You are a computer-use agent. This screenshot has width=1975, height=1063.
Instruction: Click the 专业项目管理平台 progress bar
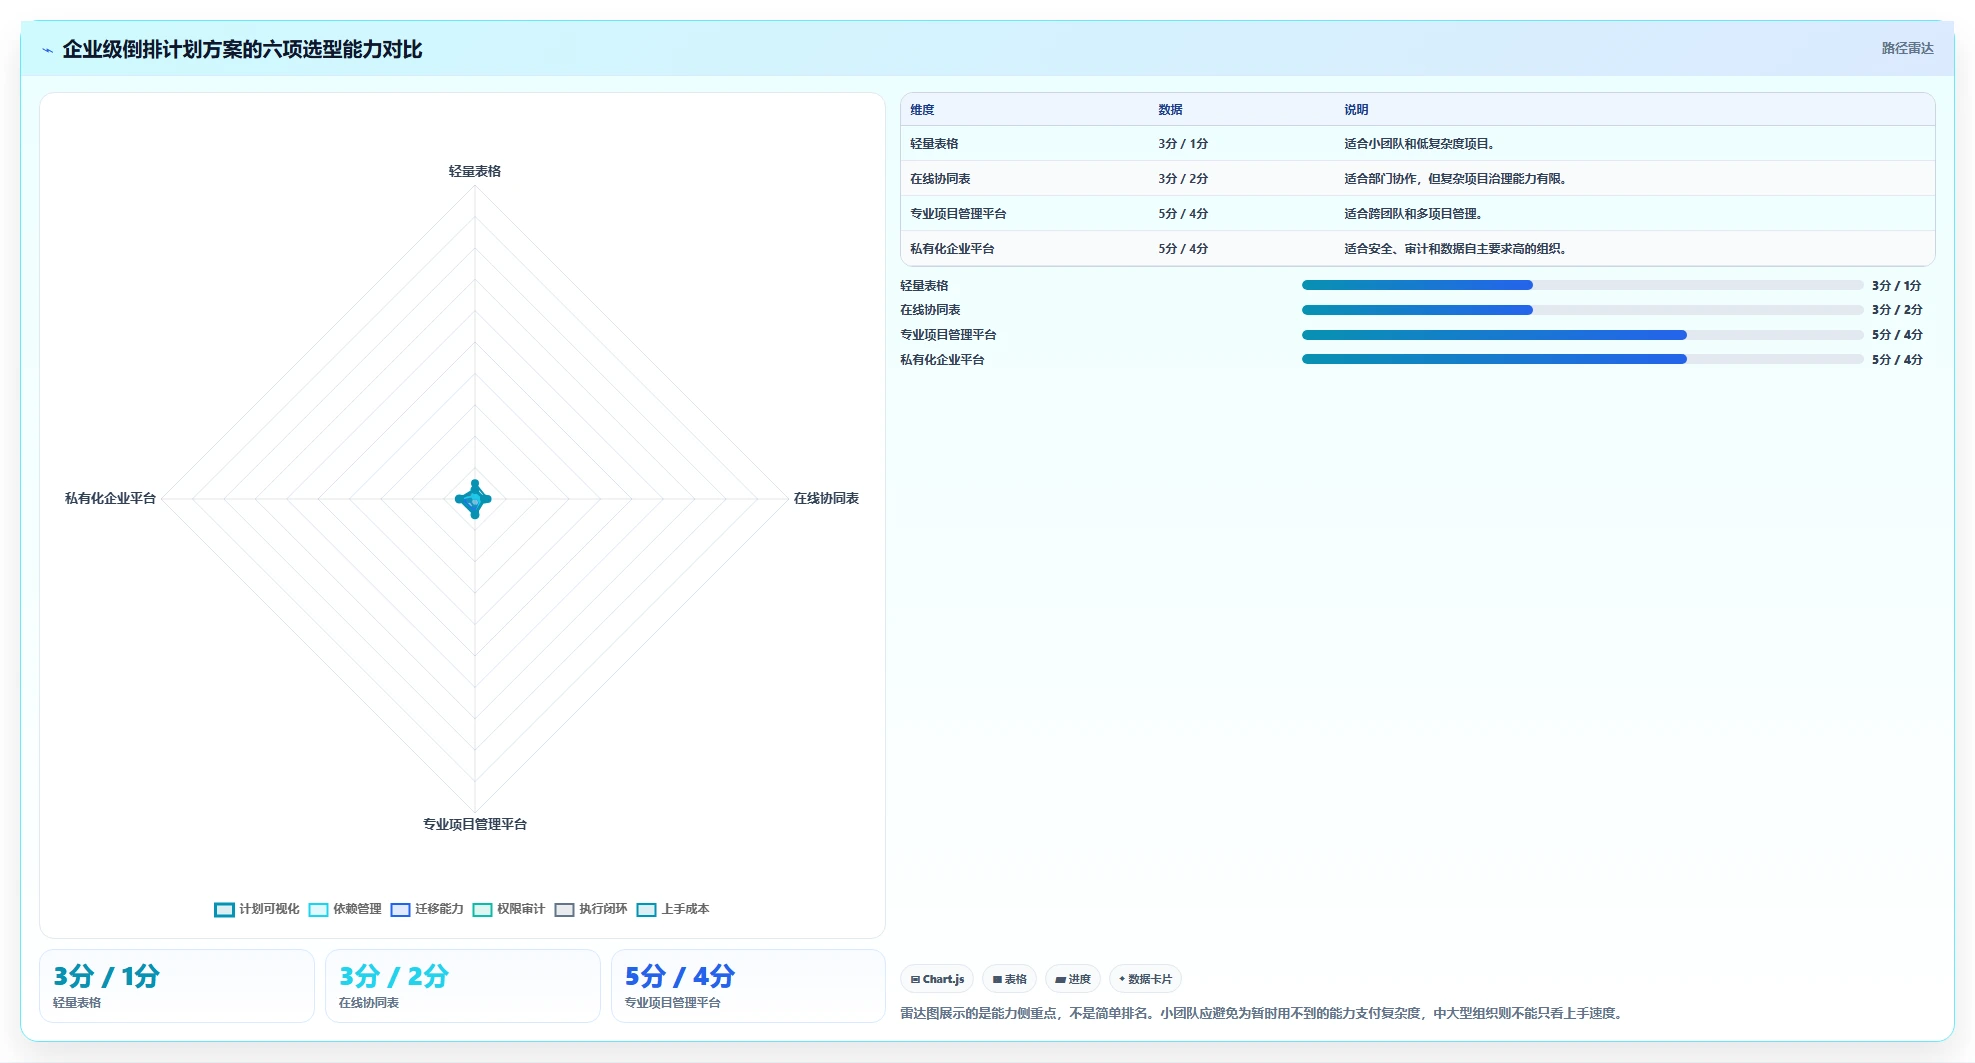click(x=1582, y=335)
